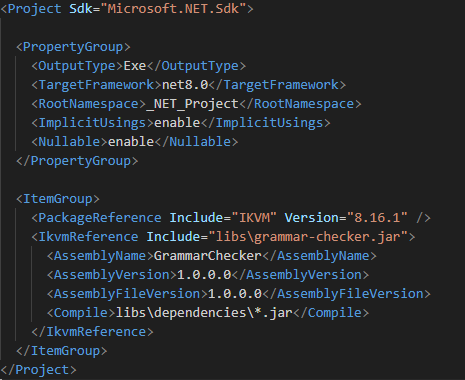This screenshot has height=380, width=465.
Task: Click the libs\dependencies\*.jar compile path
Action: 204,313
